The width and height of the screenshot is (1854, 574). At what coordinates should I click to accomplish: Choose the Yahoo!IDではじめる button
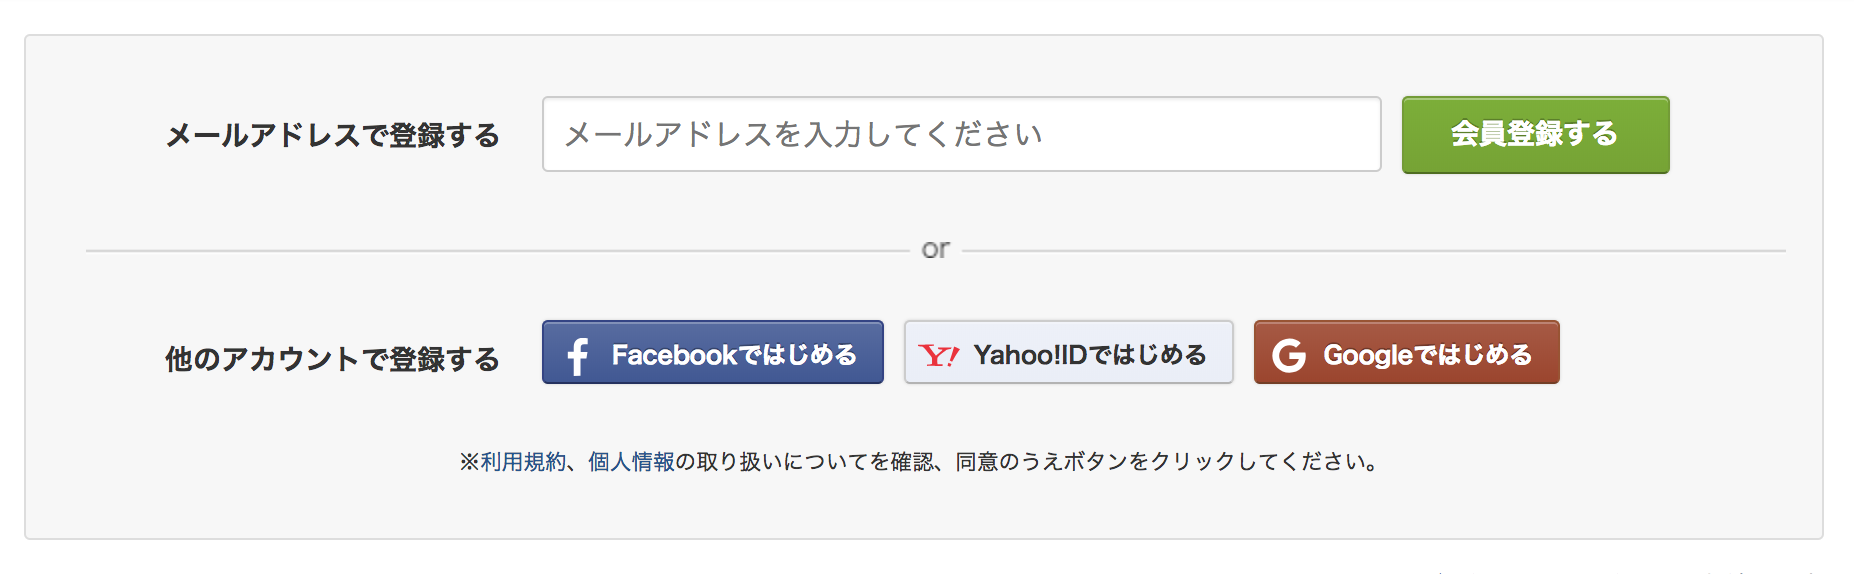(x=1069, y=352)
